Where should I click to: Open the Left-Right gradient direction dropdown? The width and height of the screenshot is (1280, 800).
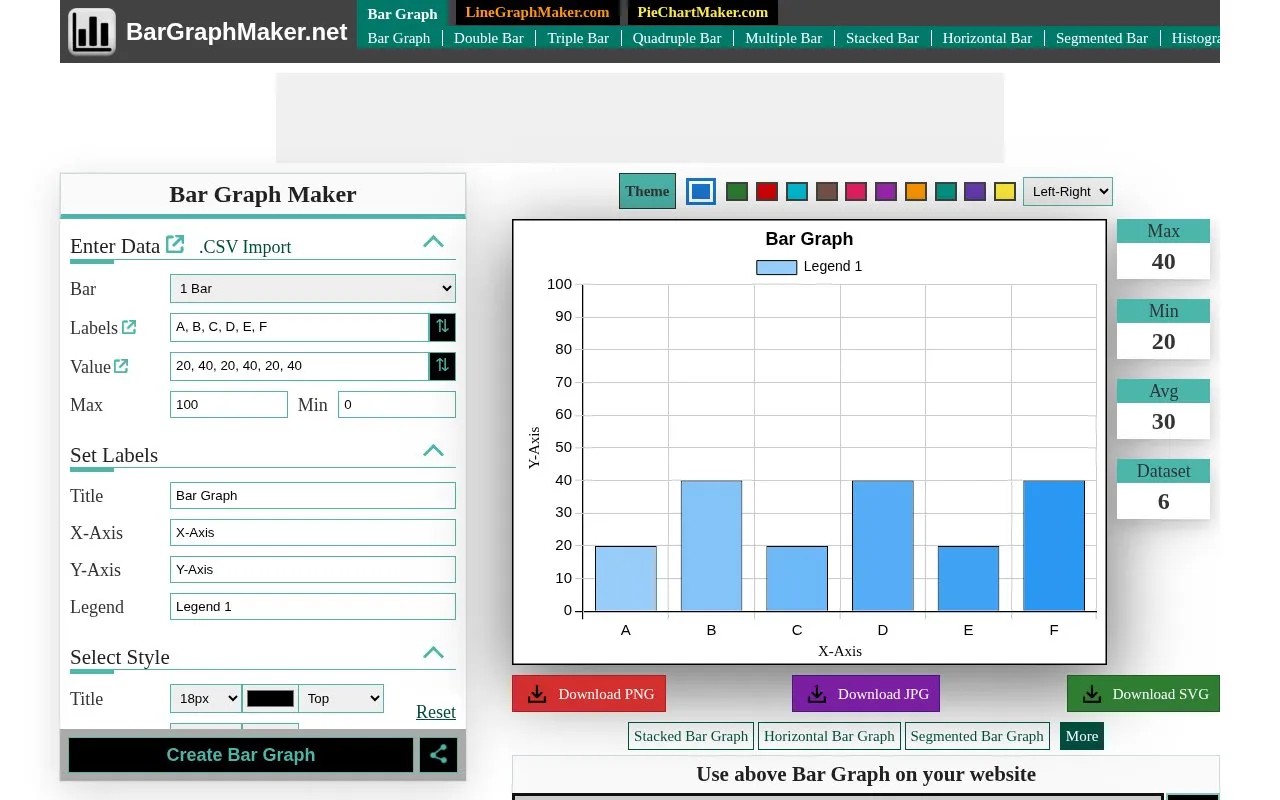[x=1068, y=191]
